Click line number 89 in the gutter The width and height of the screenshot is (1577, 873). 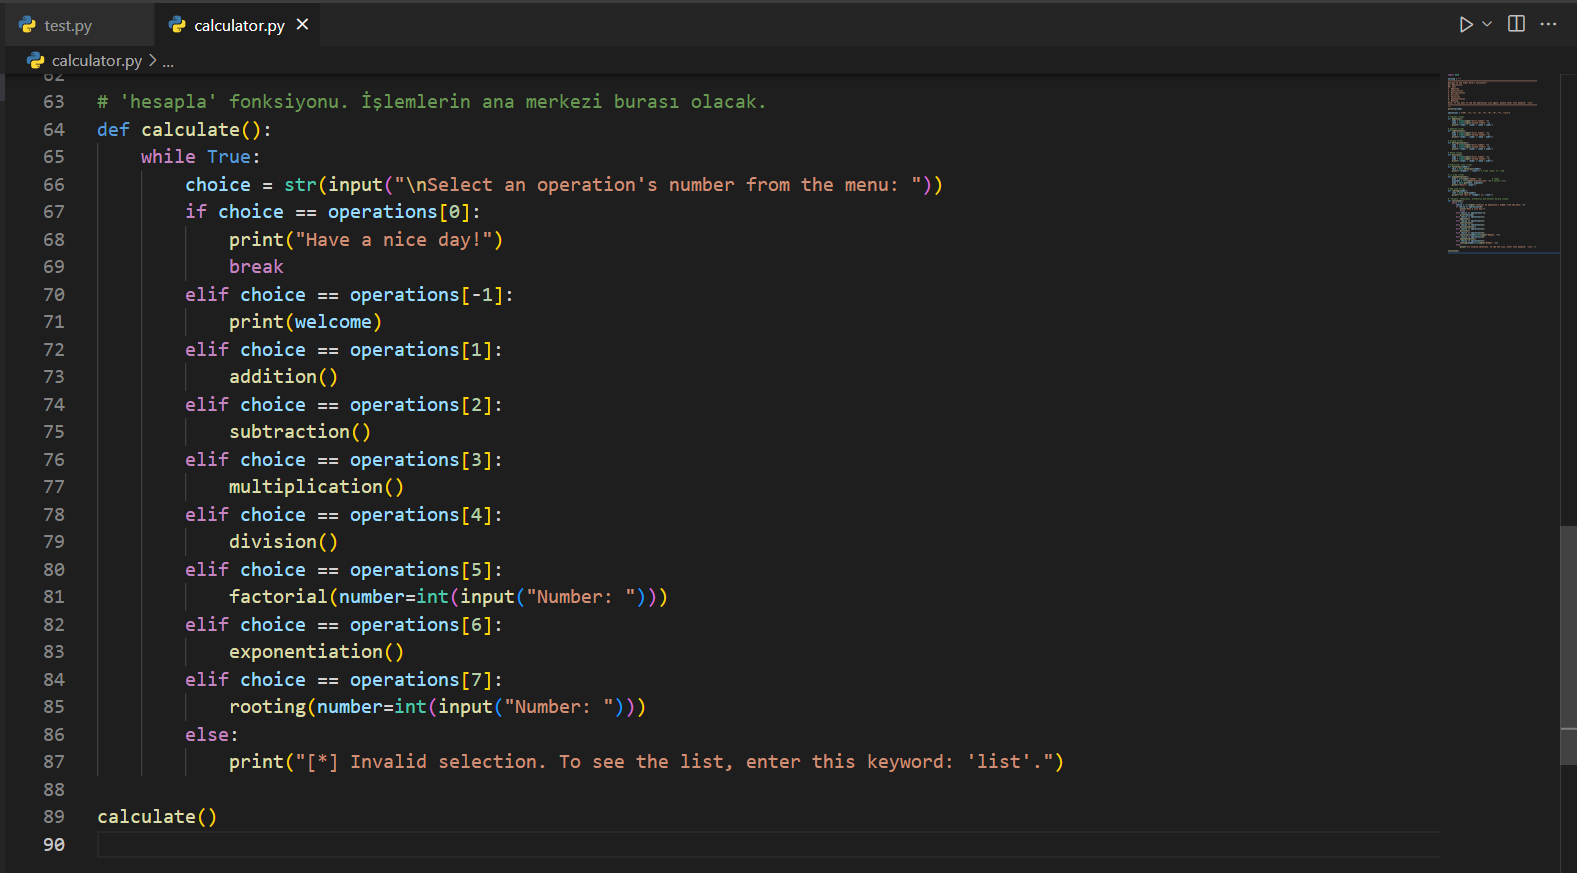tap(54, 817)
